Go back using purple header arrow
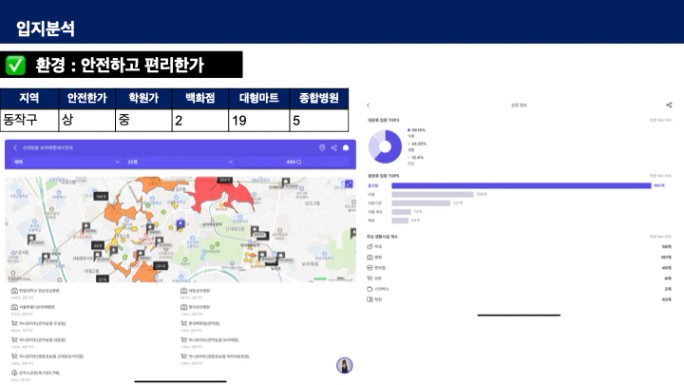684x385 pixels. (x=15, y=148)
